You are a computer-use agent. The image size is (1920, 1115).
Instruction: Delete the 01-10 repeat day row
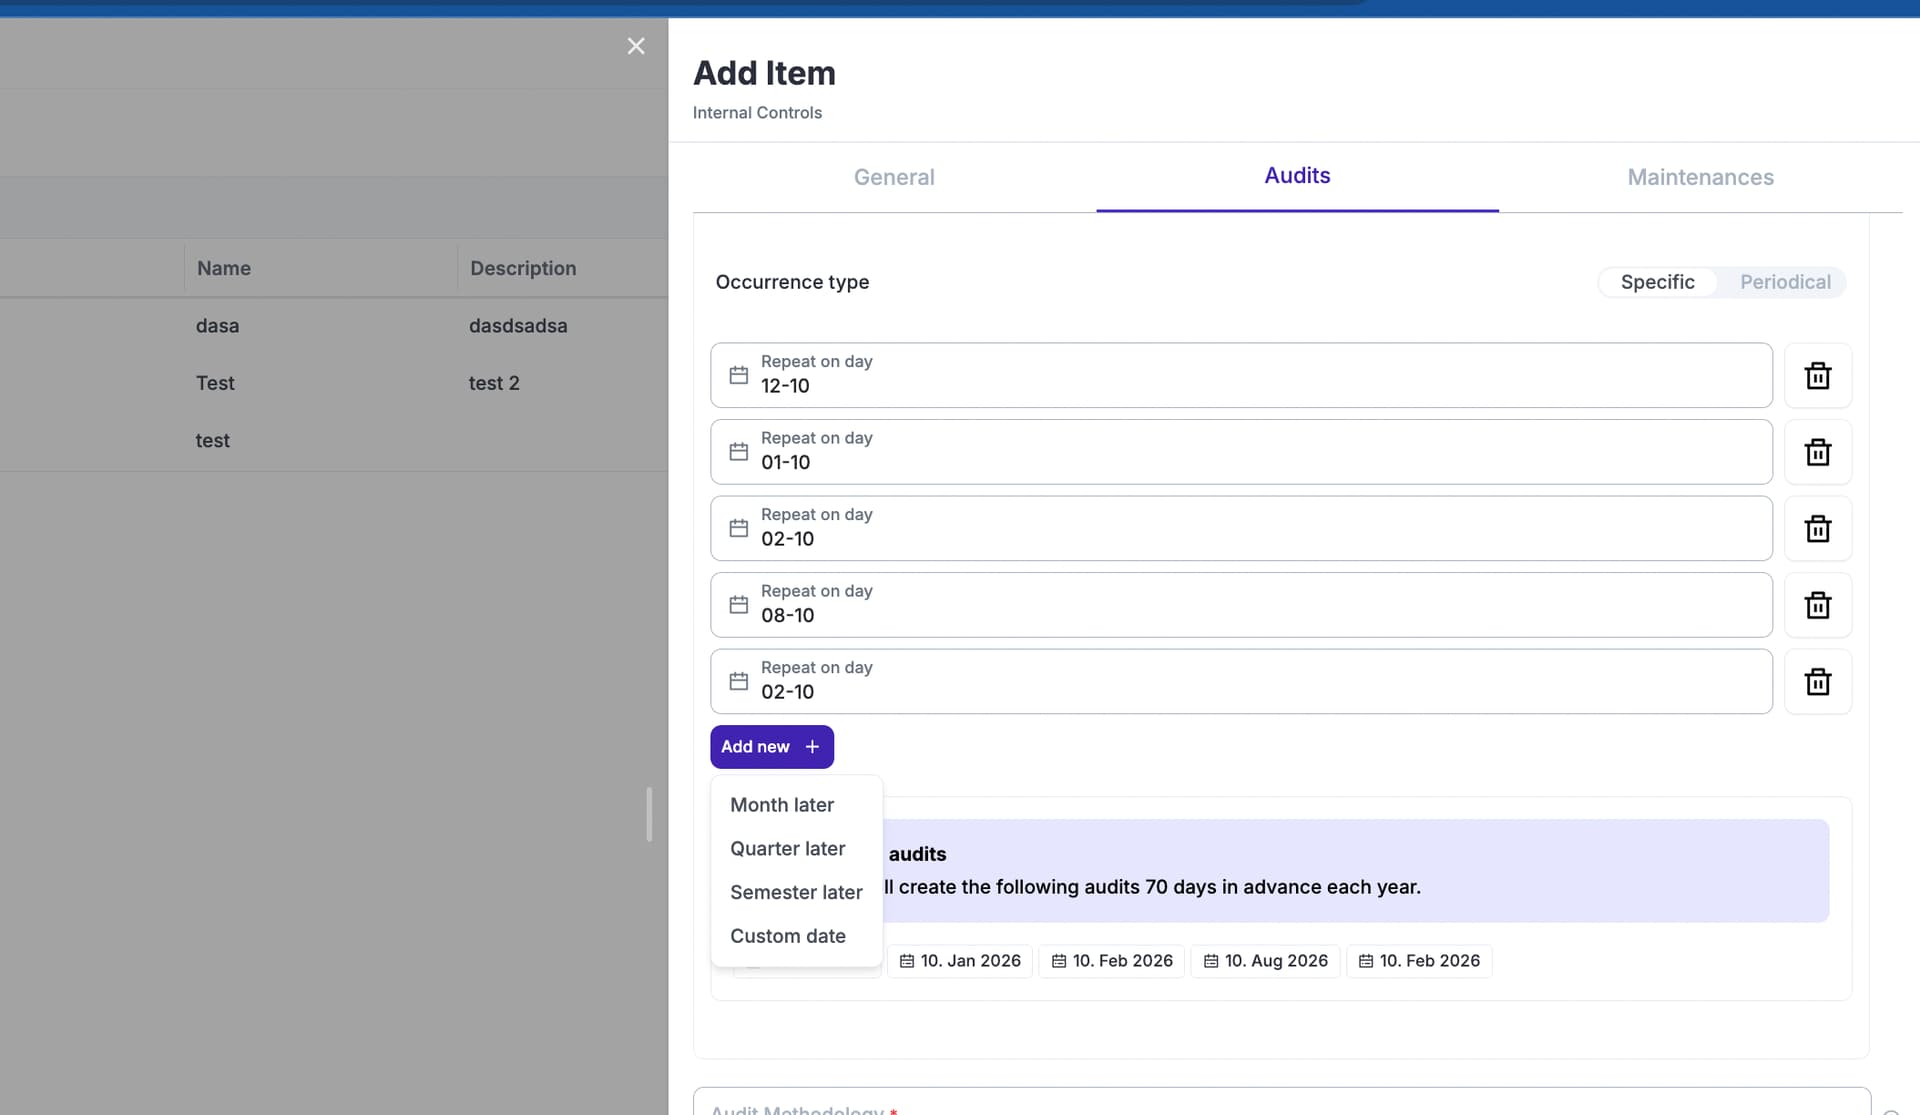(x=1817, y=452)
